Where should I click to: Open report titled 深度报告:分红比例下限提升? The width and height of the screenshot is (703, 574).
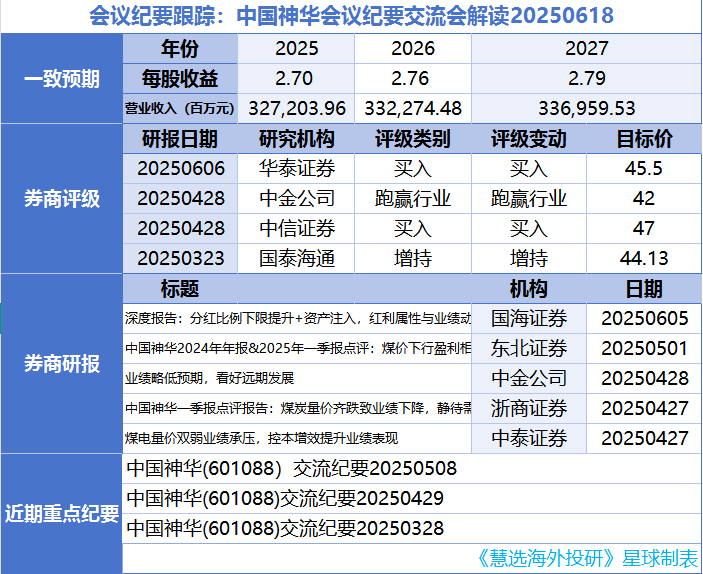pos(297,318)
